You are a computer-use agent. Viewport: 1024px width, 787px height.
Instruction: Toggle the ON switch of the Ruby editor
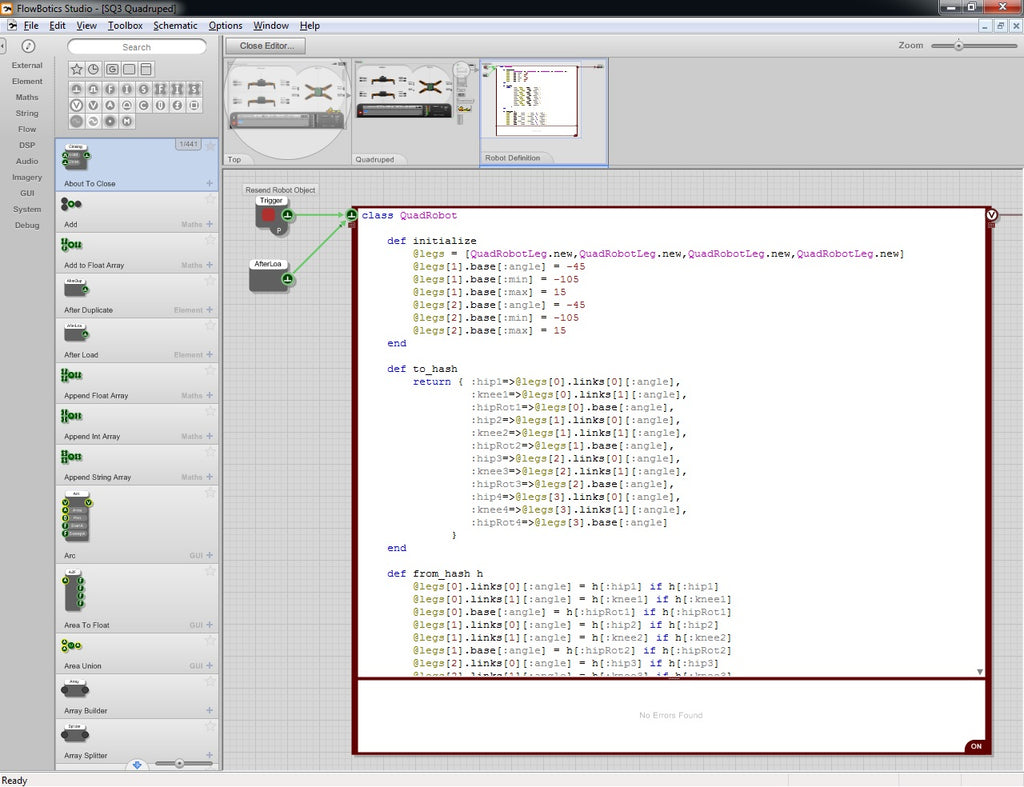[976, 746]
